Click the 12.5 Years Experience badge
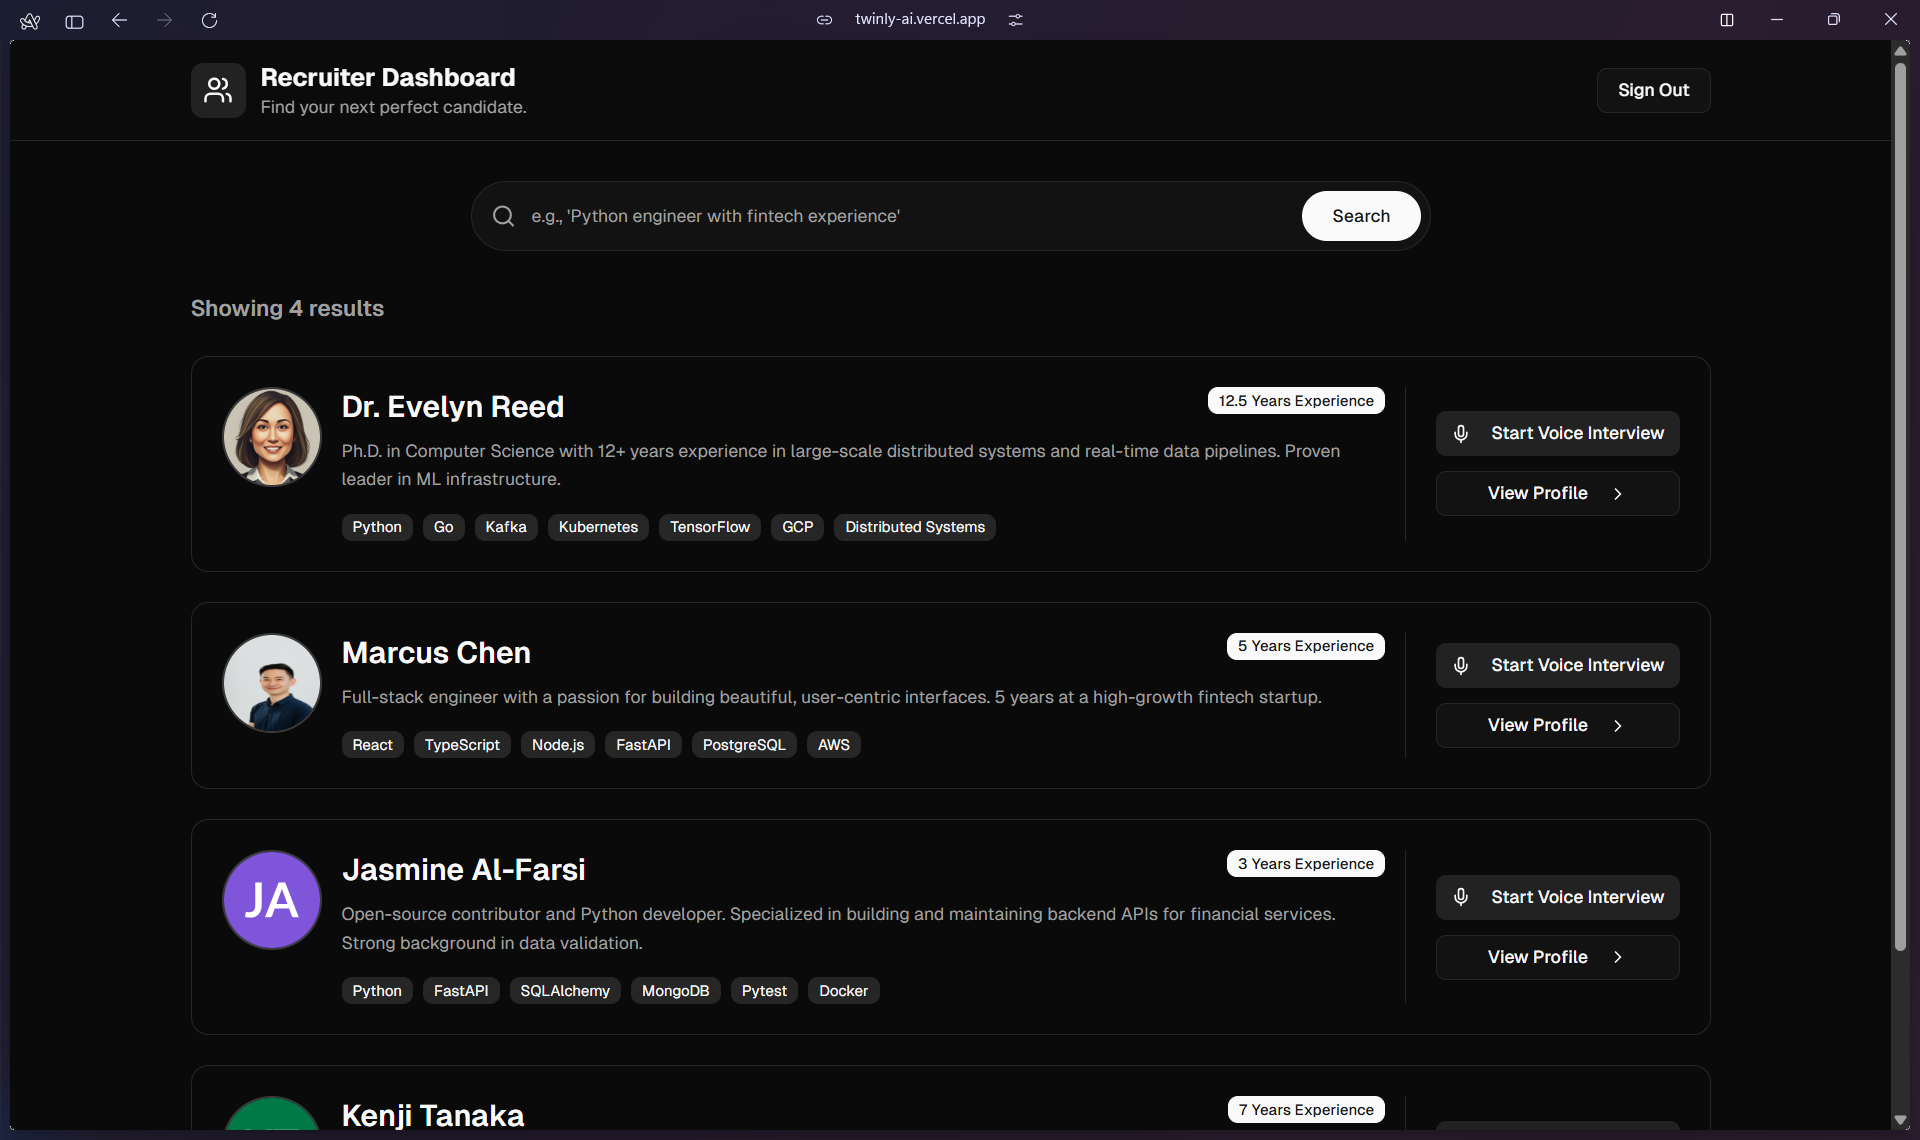 pyautogui.click(x=1296, y=401)
